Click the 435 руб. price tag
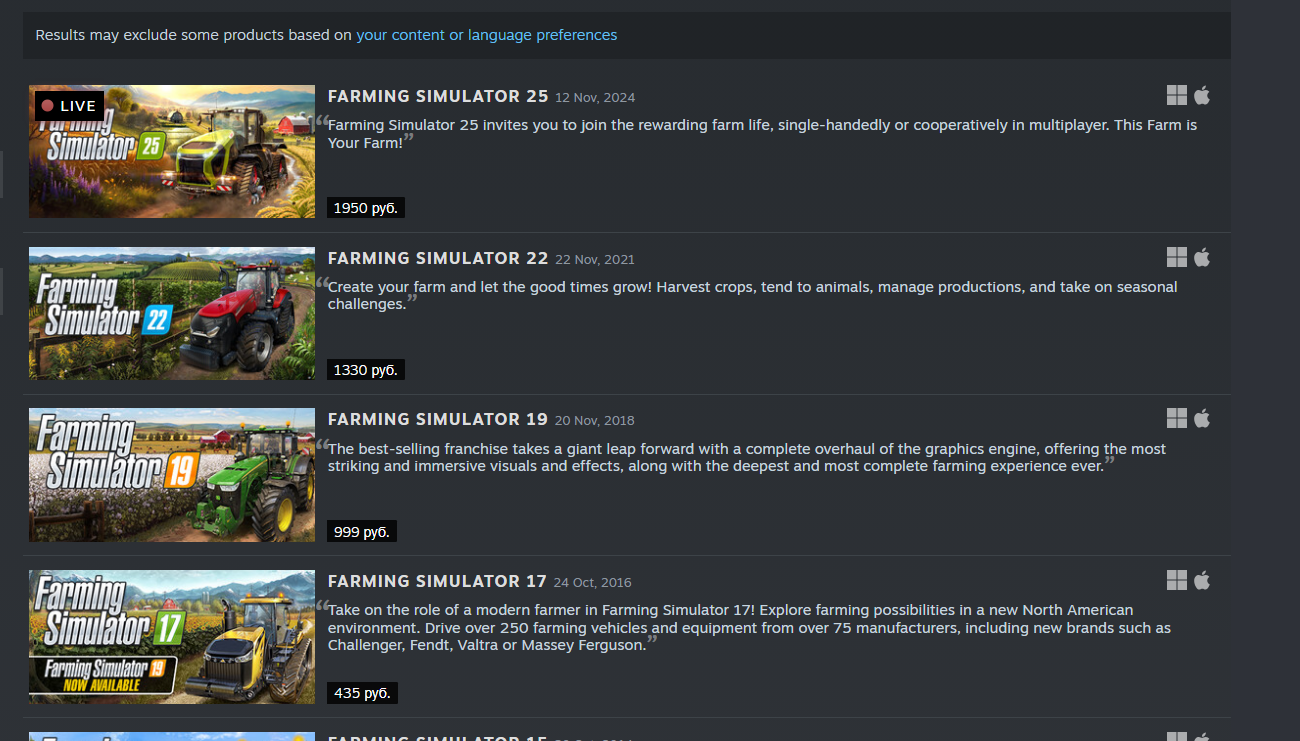 click(x=362, y=693)
